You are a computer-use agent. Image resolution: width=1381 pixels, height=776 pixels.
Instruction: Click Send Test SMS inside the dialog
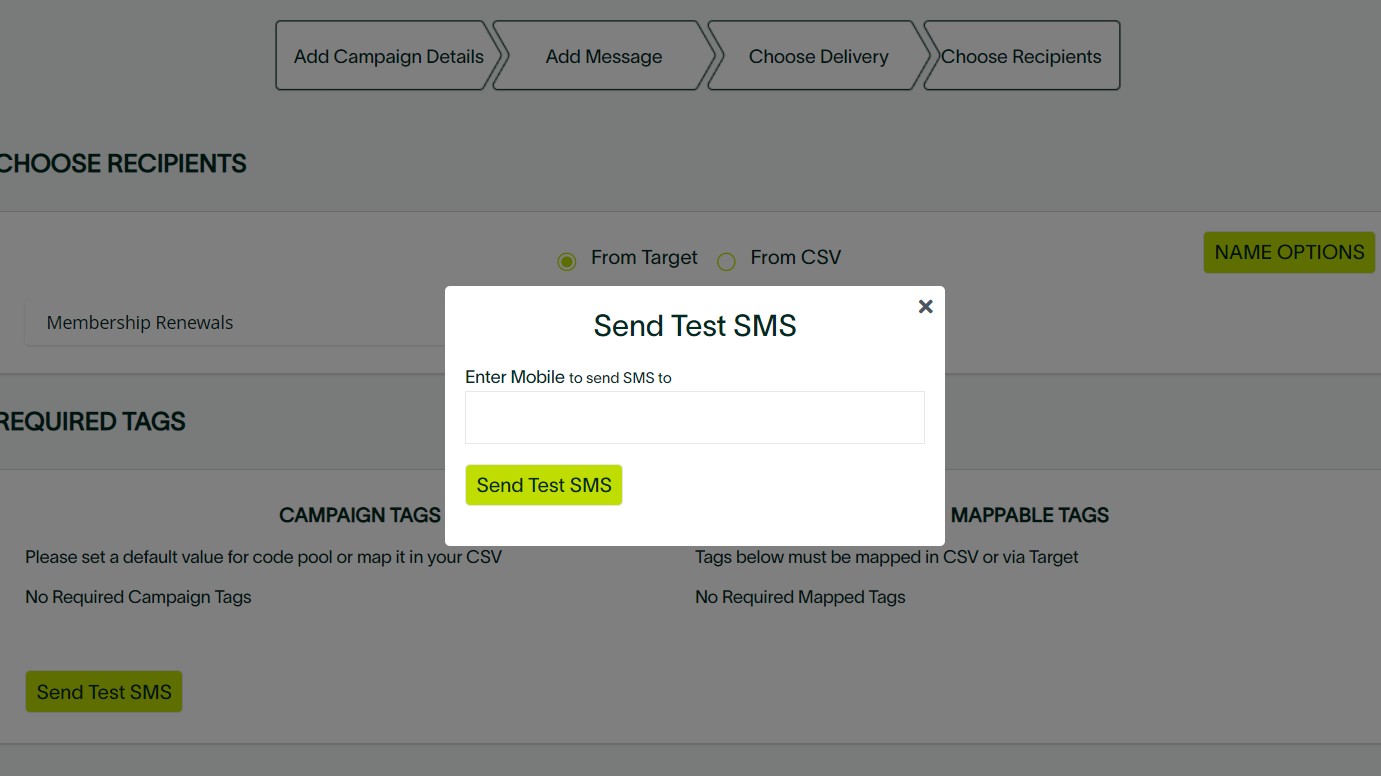pyautogui.click(x=543, y=484)
